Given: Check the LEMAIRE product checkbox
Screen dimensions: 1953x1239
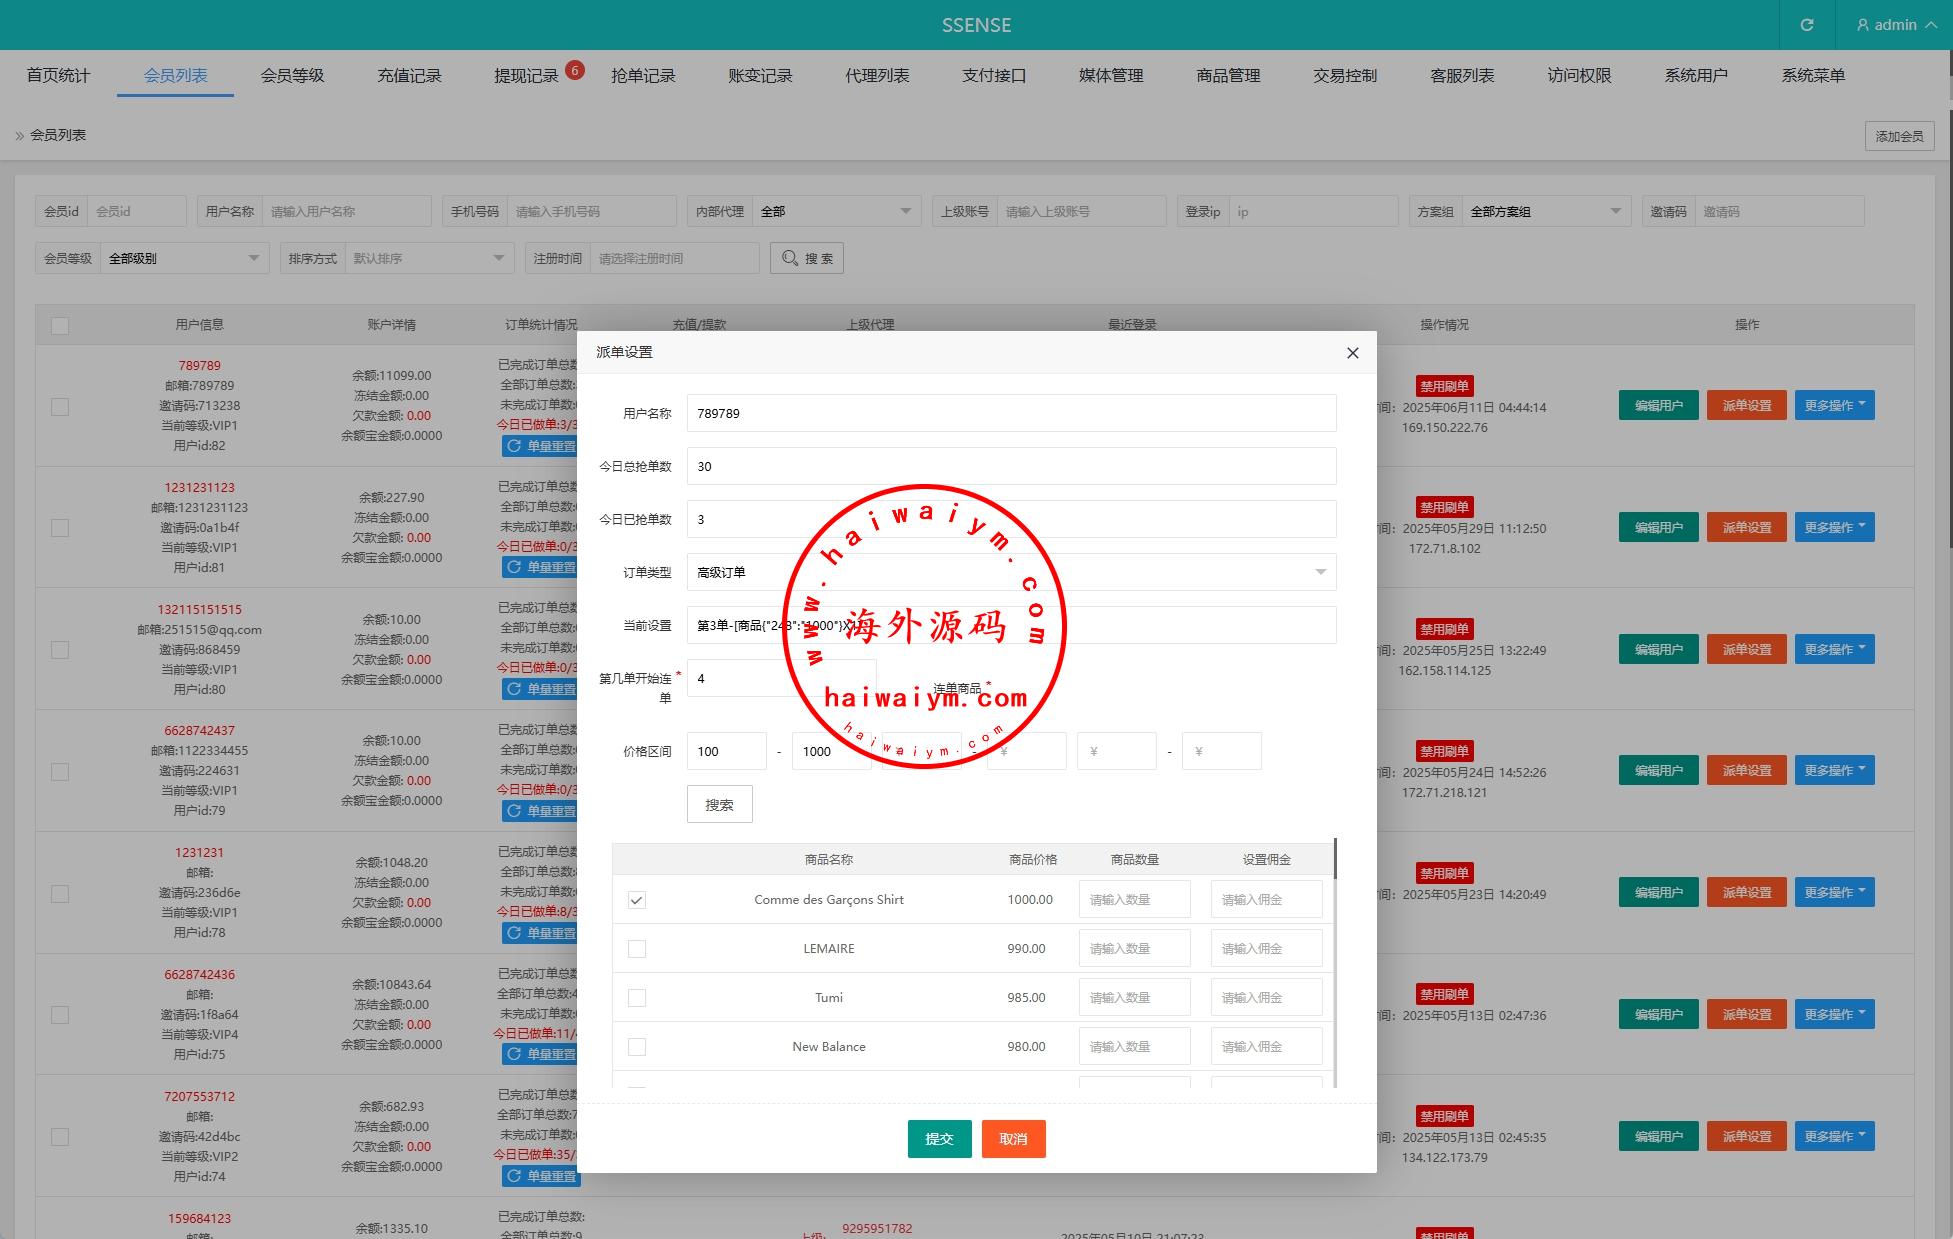Looking at the screenshot, I should 636,949.
